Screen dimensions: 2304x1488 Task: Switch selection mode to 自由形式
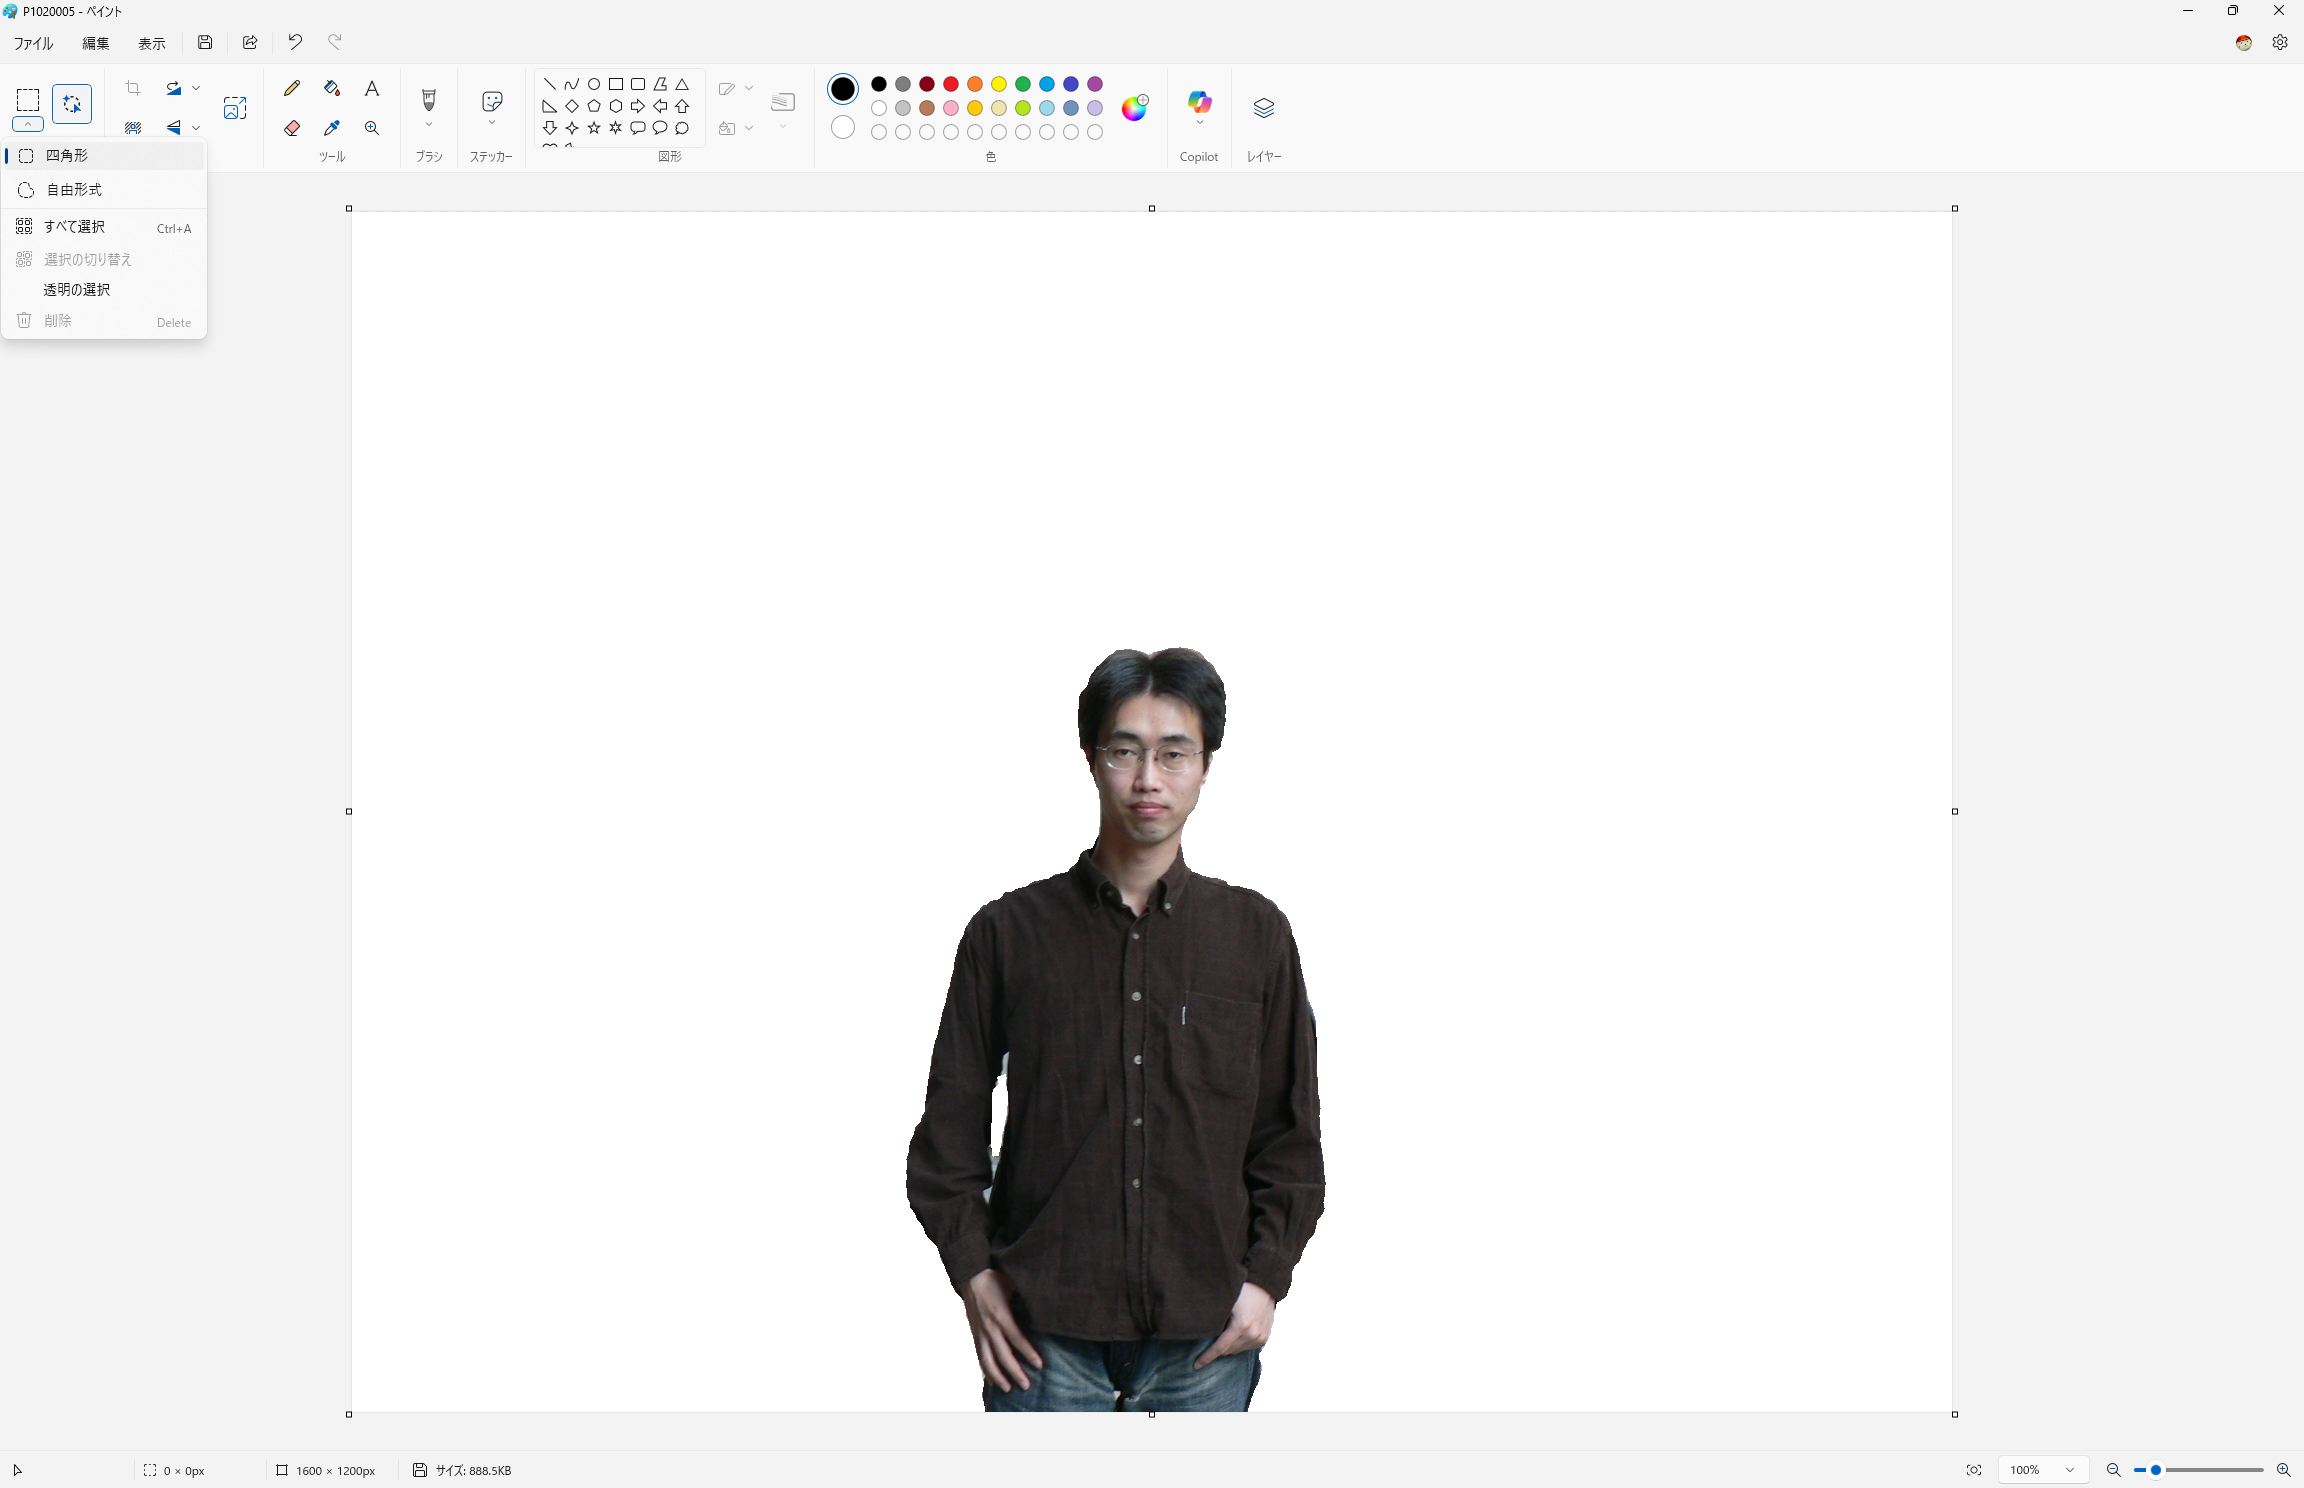(73, 190)
